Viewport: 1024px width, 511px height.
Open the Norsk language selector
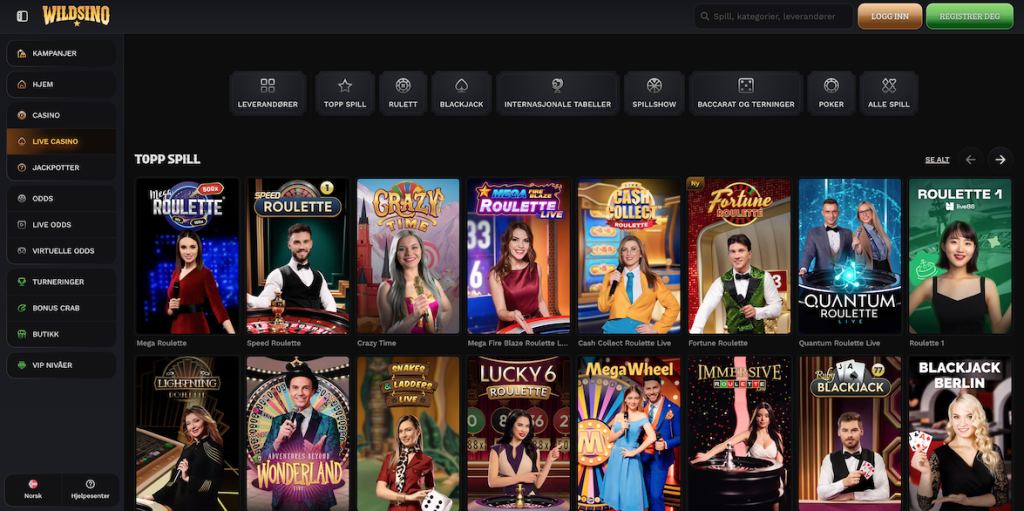(33, 489)
